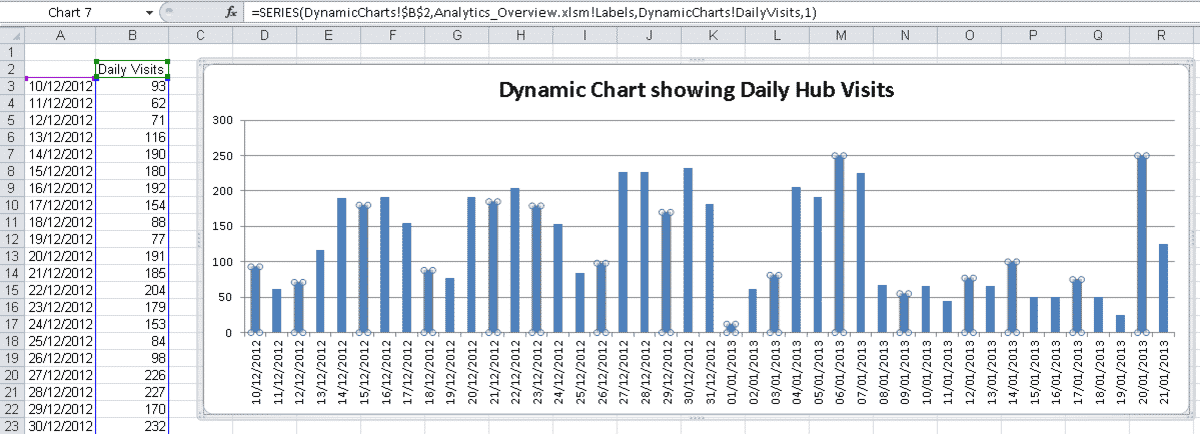Screen dimensions: 1200x434
Task: Click the cell containing 10/12/2012
Action: tap(60, 86)
